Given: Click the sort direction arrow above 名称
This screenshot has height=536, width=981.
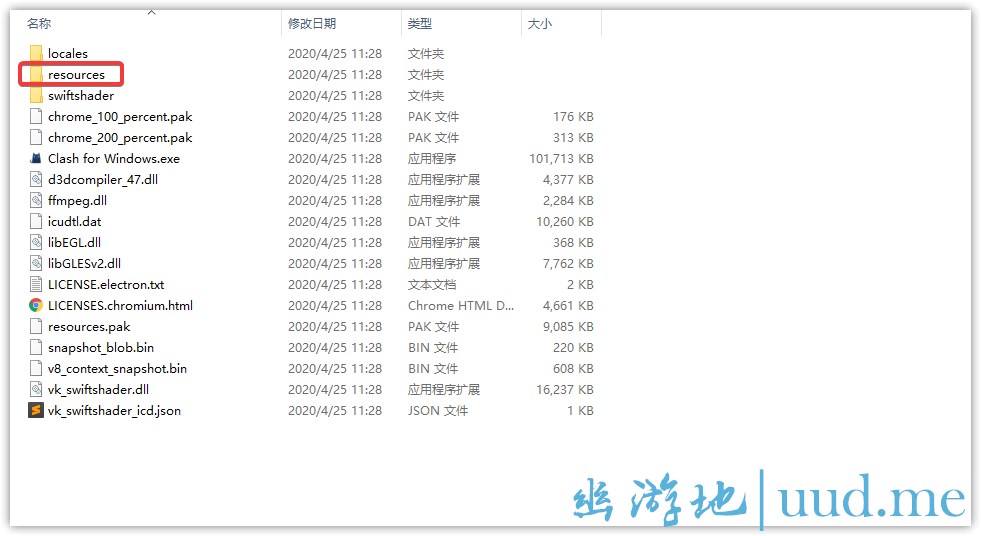Looking at the screenshot, I should click(152, 13).
